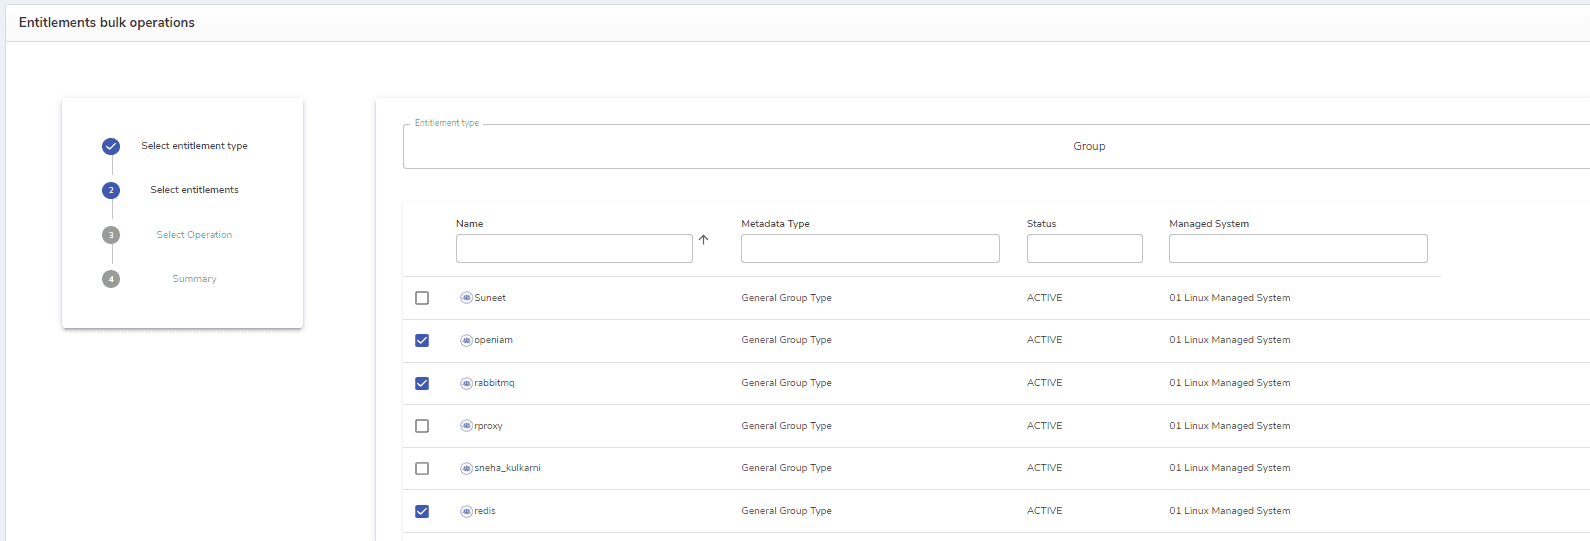Select the Suneet row checkbox
The height and width of the screenshot is (541, 1590).
(x=422, y=298)
